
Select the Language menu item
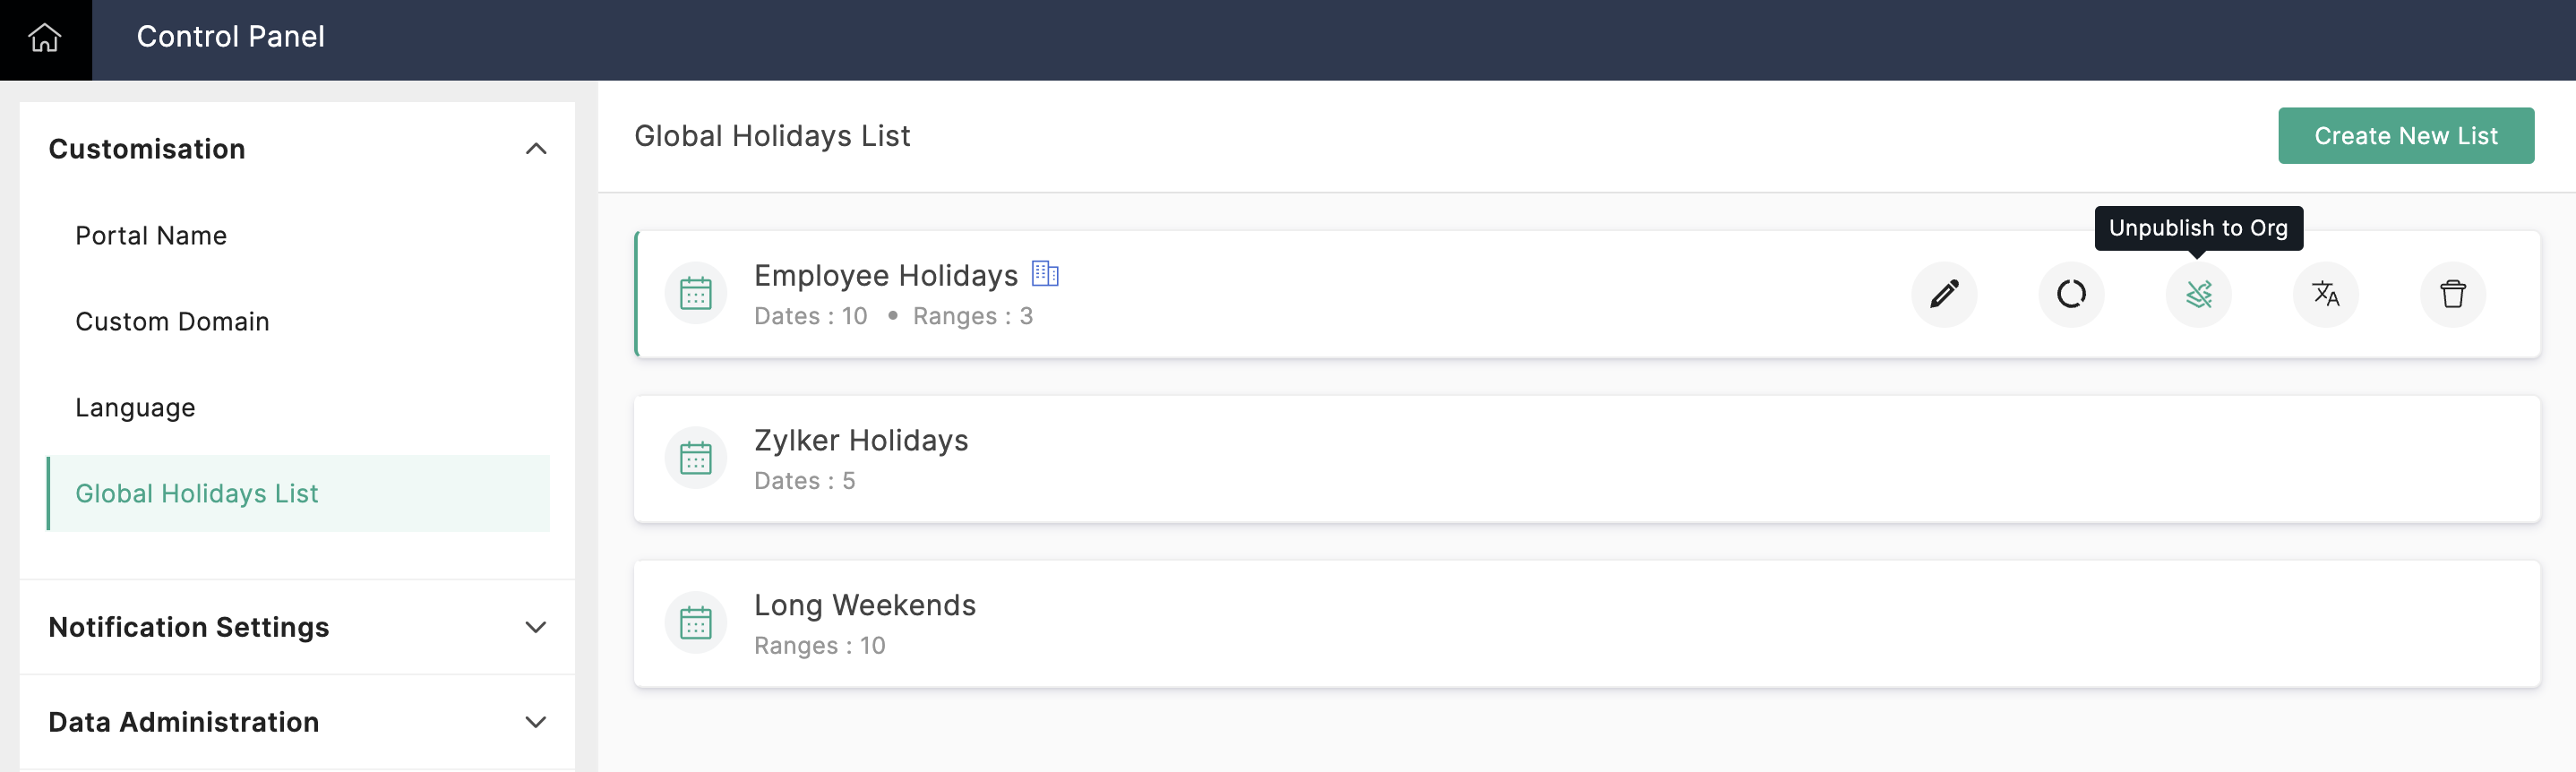pos(135,408)
